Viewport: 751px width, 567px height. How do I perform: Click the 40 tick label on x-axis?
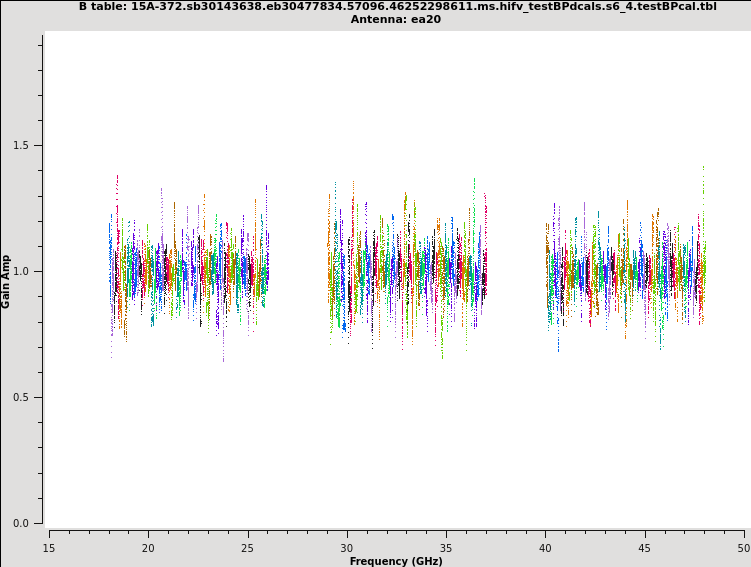click(x=545, y=548)
